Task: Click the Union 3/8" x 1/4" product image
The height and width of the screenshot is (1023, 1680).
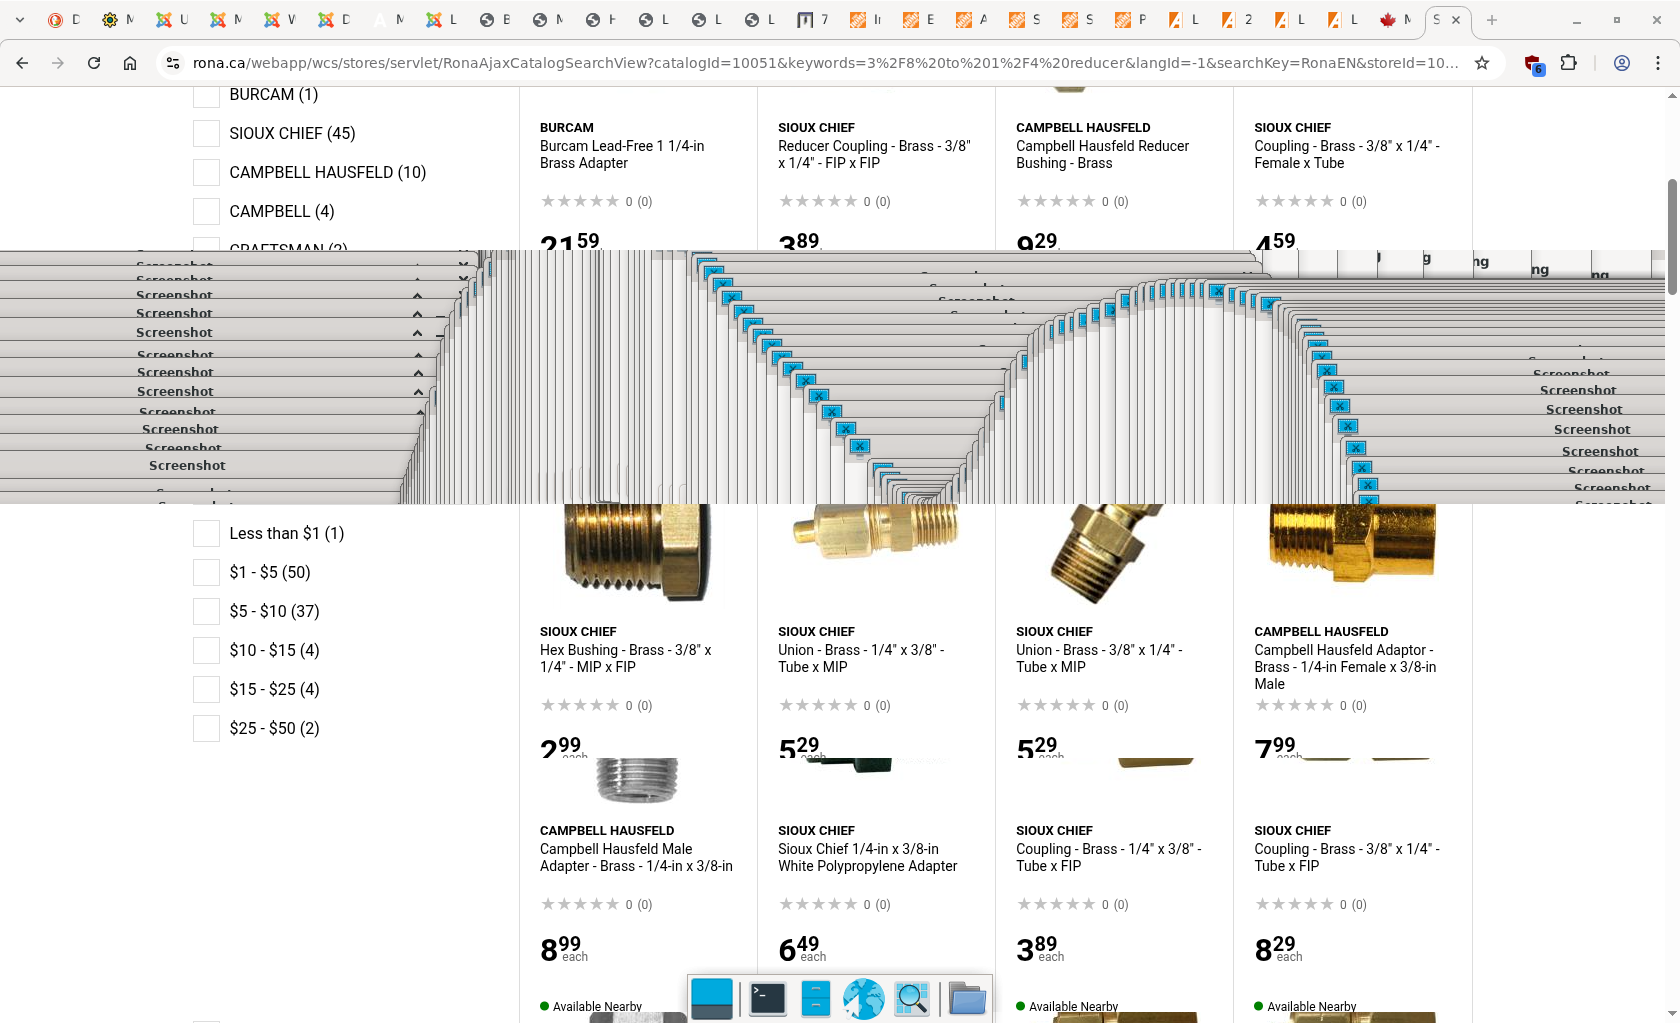Action: click(x=1108, y=552)
